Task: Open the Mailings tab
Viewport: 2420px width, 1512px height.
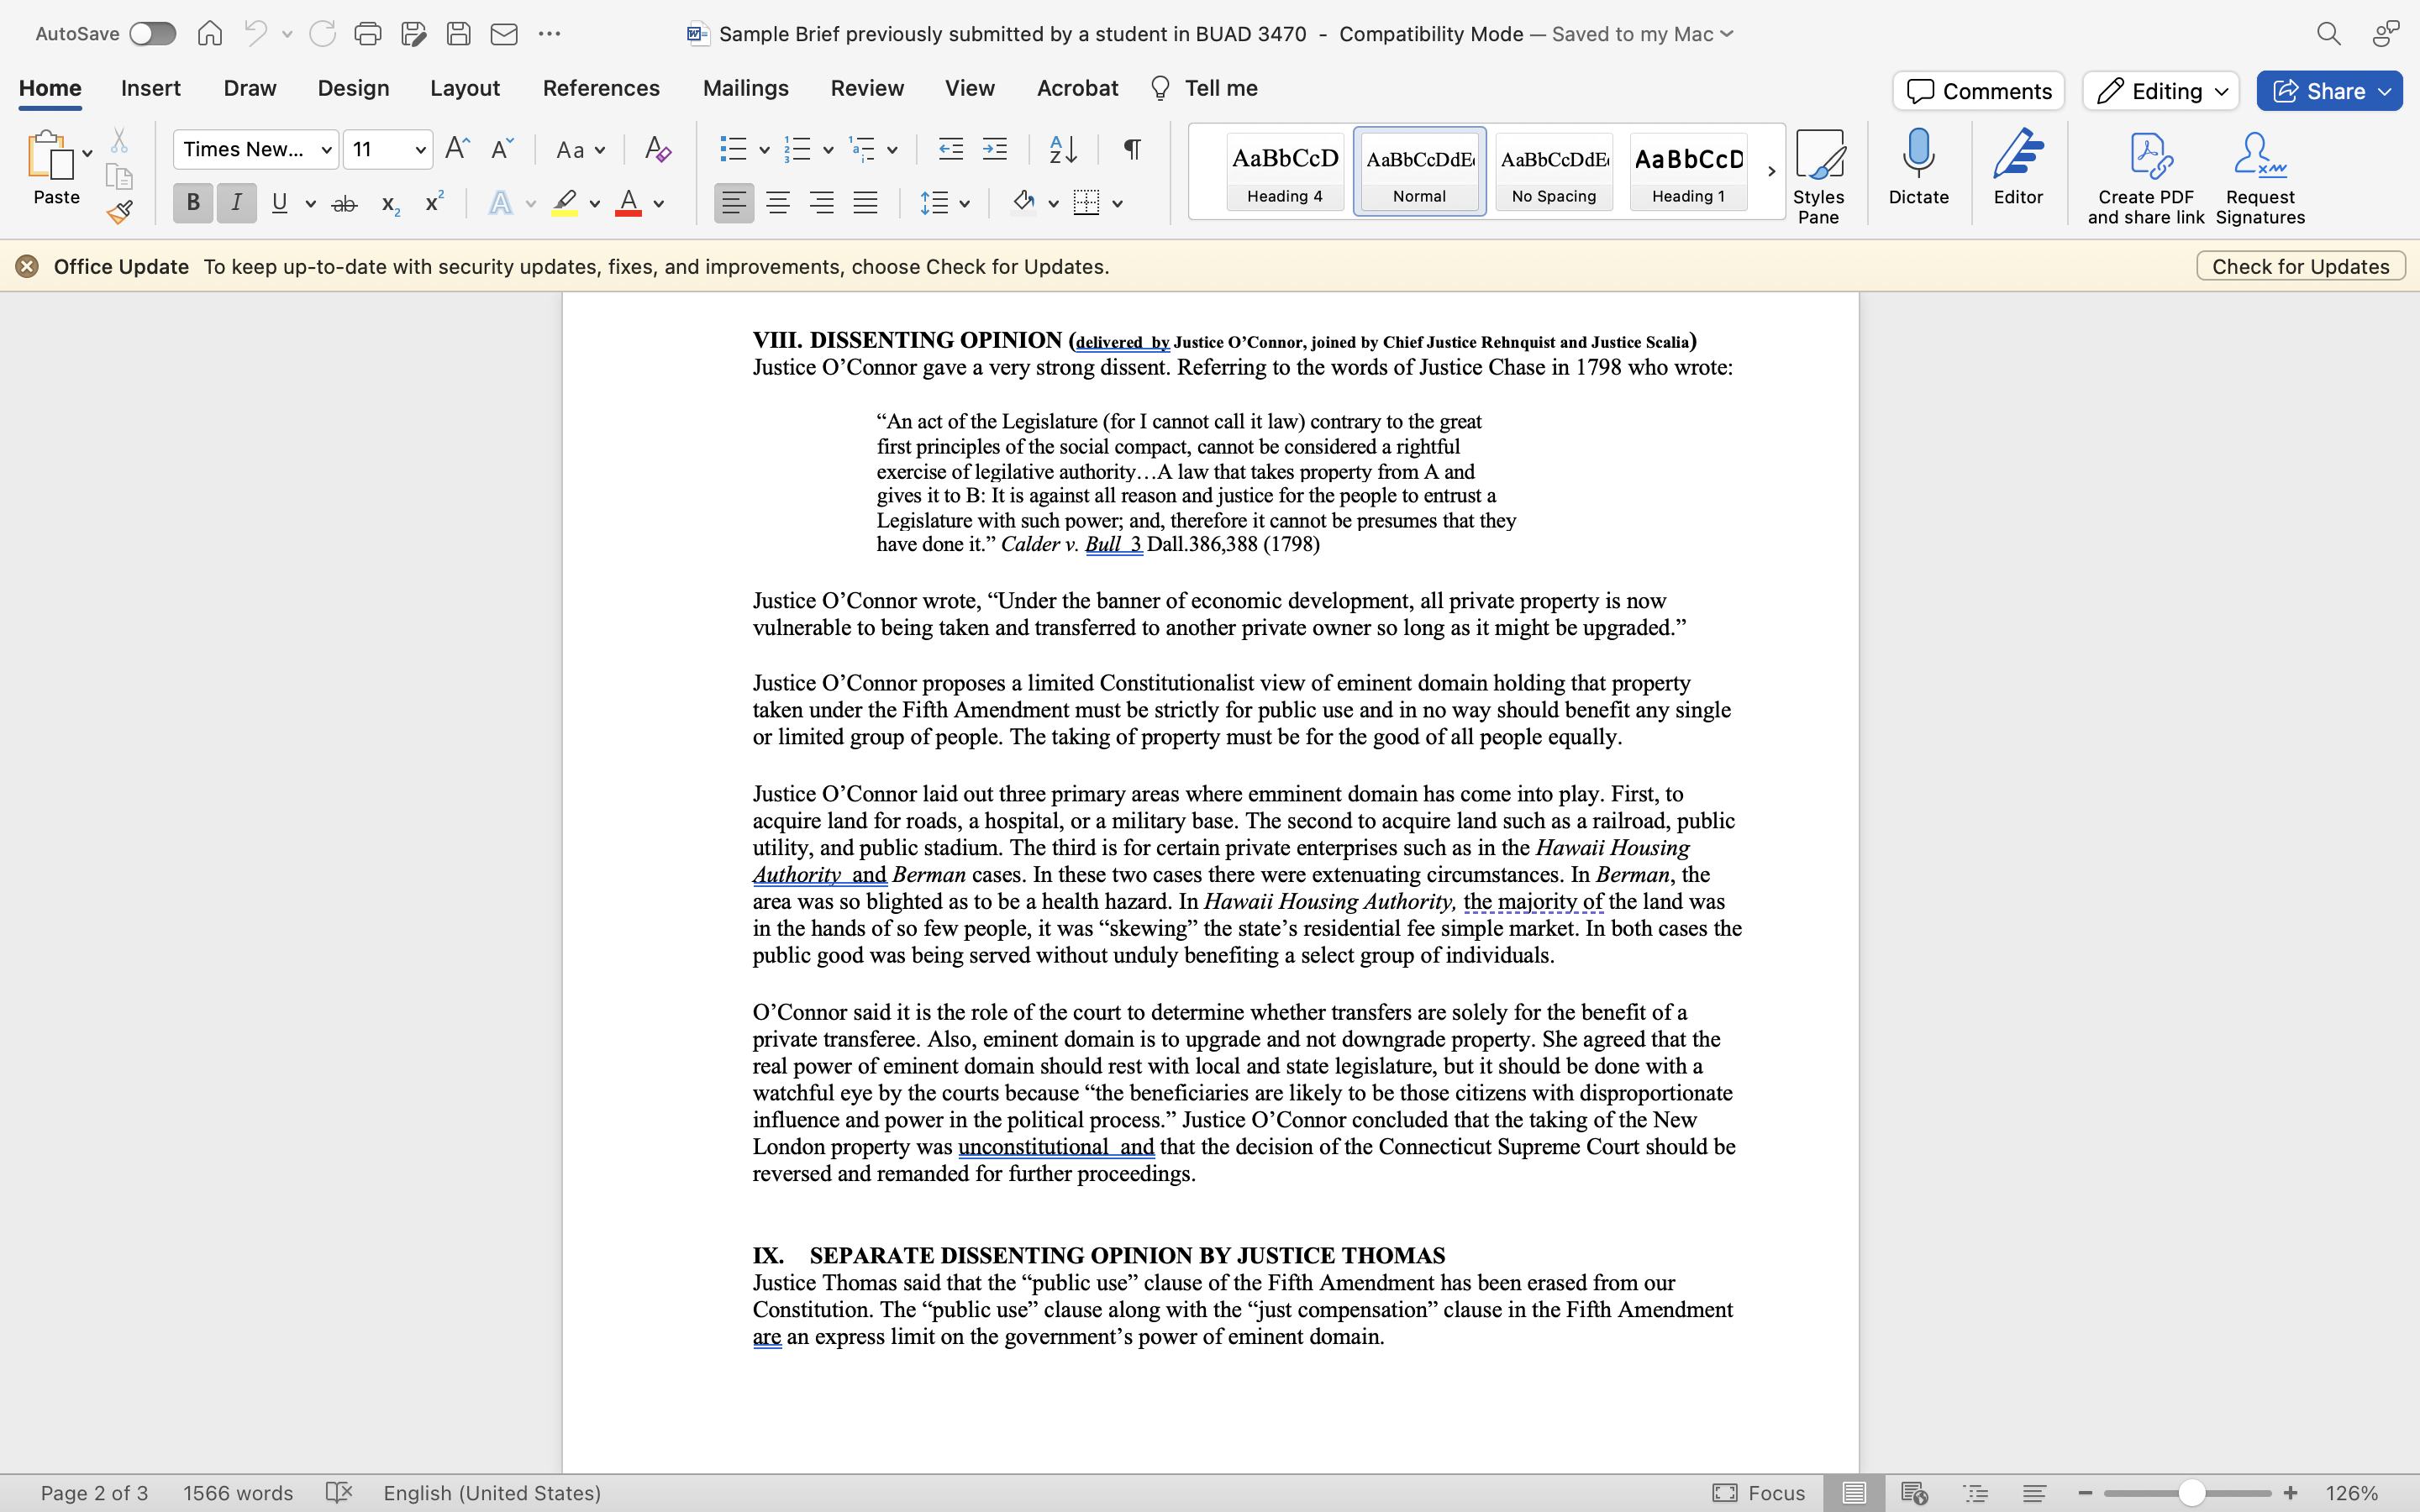Action: pyautogui.click(x=745, y=88)
